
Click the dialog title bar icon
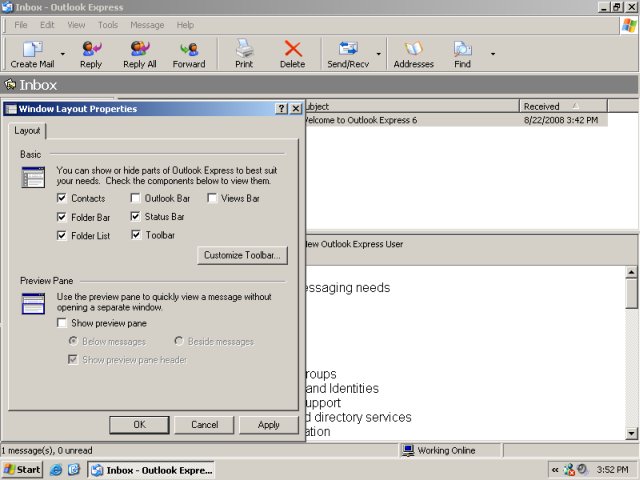pyautogui.click(x=11, y=109)
